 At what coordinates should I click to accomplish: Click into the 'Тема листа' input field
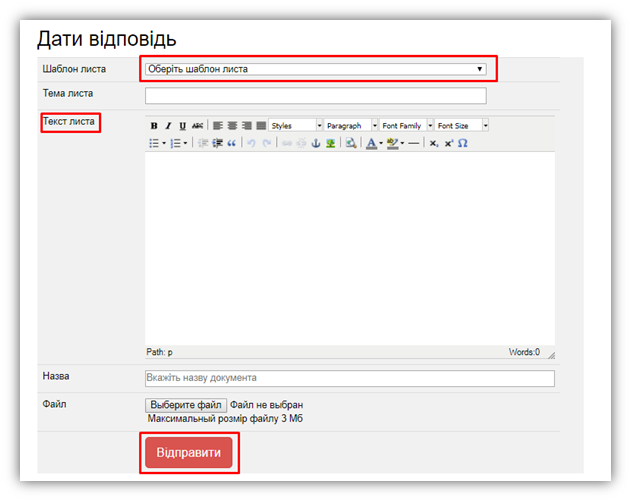point(316,96)
